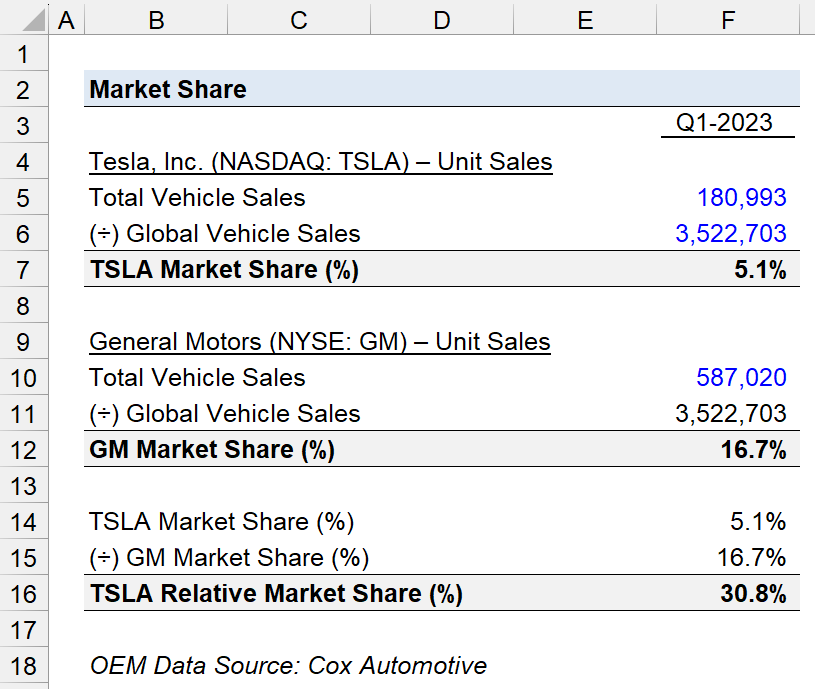This screenshot has height=689, width=815.
Task: Click GM Market Share 16.7% bold result
Action: 753,449
